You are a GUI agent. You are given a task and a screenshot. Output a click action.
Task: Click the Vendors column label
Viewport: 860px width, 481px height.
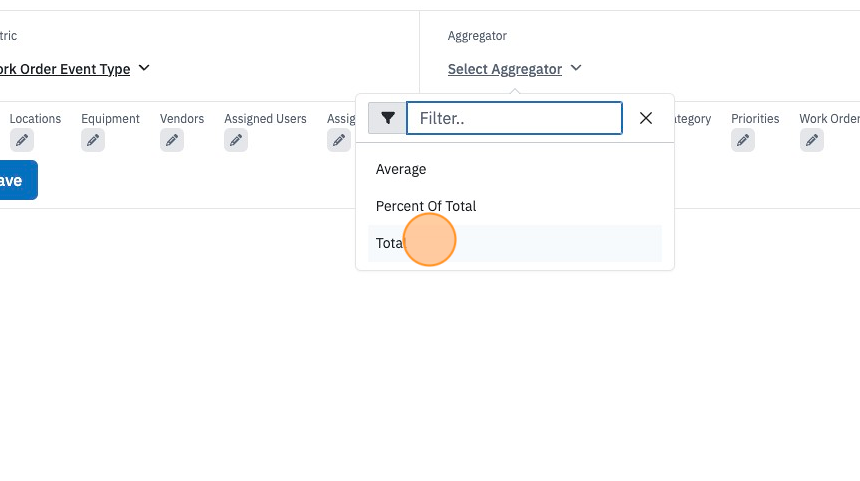click(x=182, y=118)
